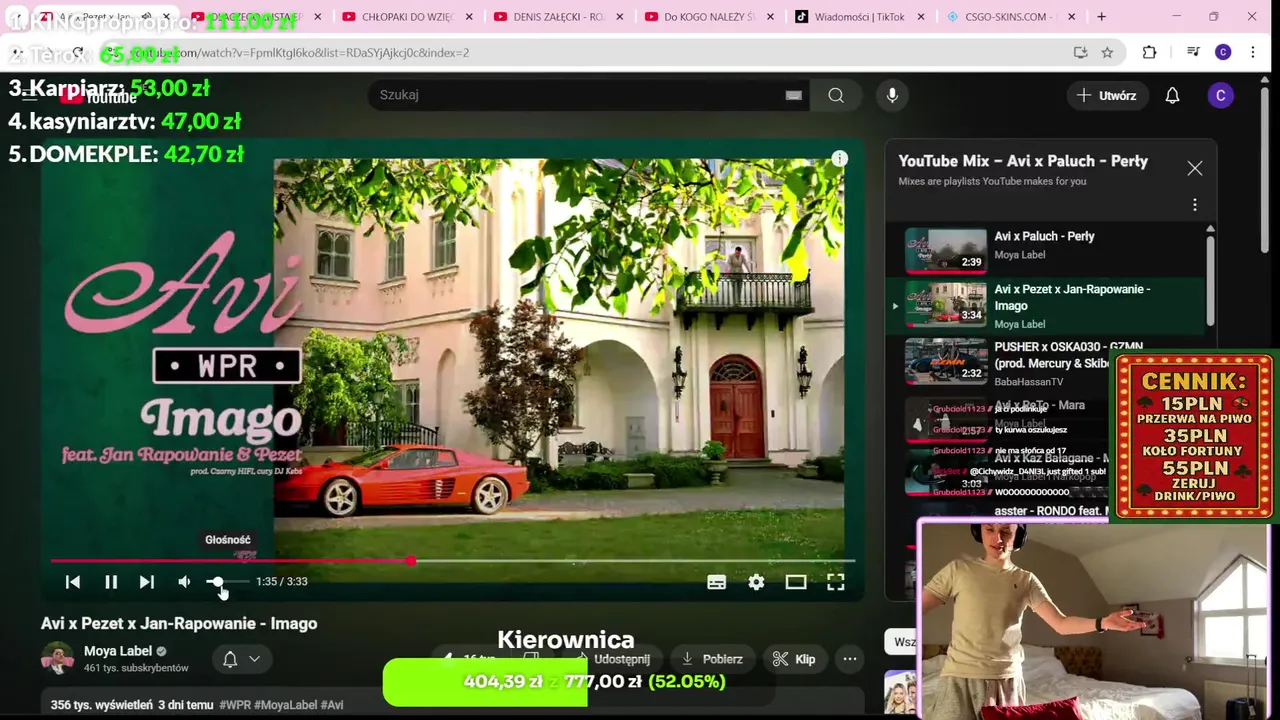The height and width of the screenshot is (720, 1280).
Task: Open more actions three-dot menu under video
Action: pos(850,659)
